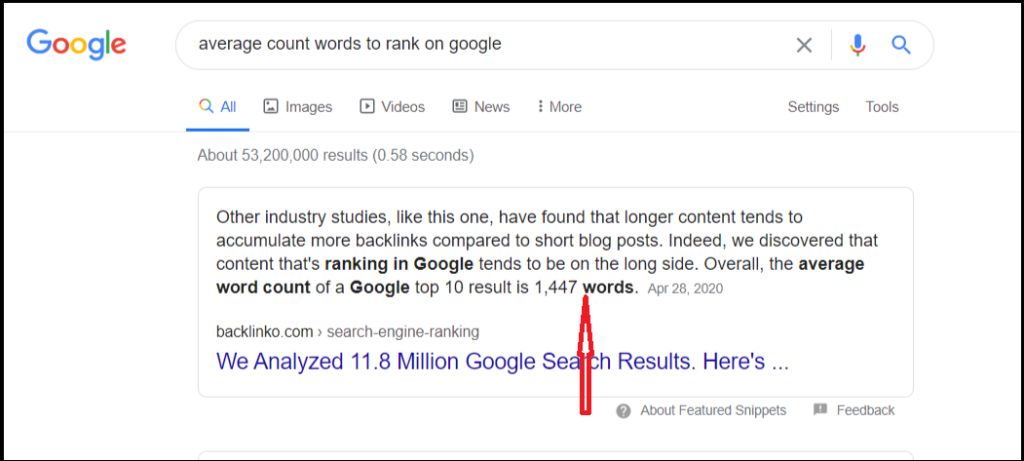The height and width of the screenshot is (461, 1024).
Task: Start voice search with microphone icon
Action: click(x=857, y=45)
